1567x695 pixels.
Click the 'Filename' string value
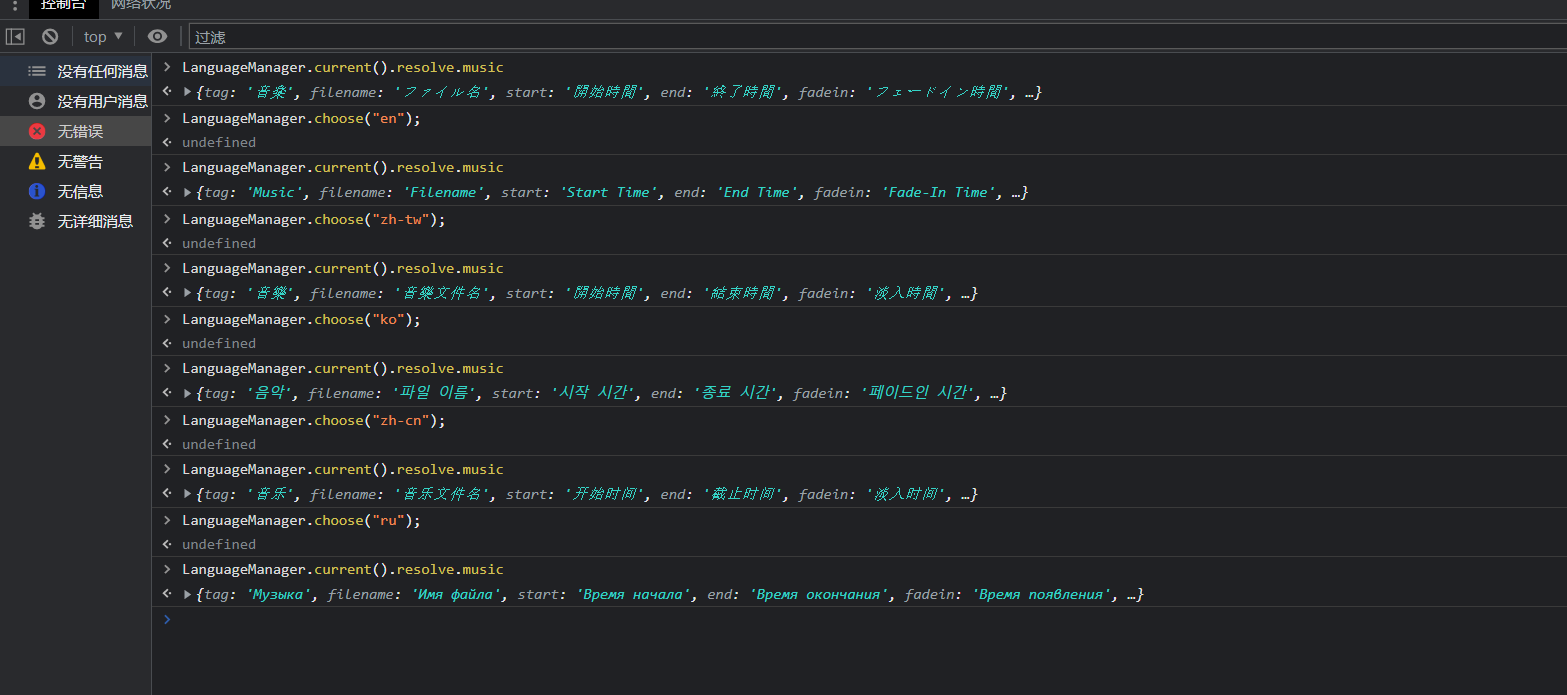(x=446, y=192)
